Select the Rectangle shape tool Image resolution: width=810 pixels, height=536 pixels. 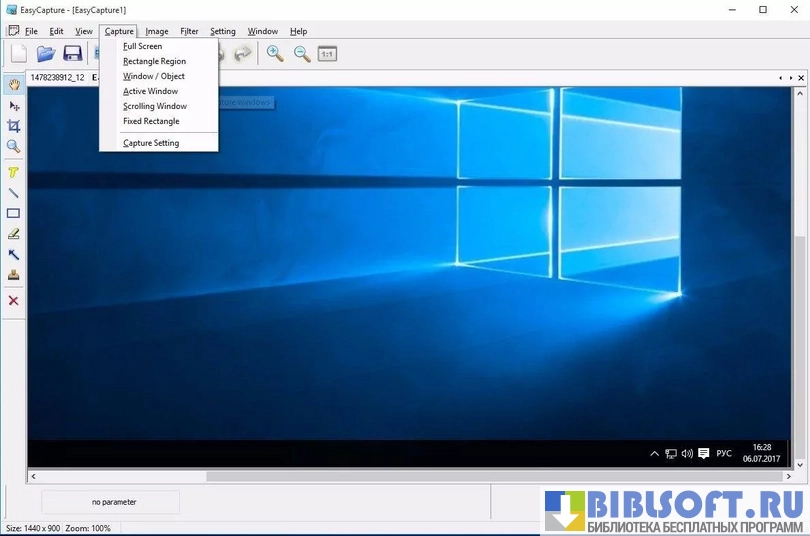click(14, 213)
